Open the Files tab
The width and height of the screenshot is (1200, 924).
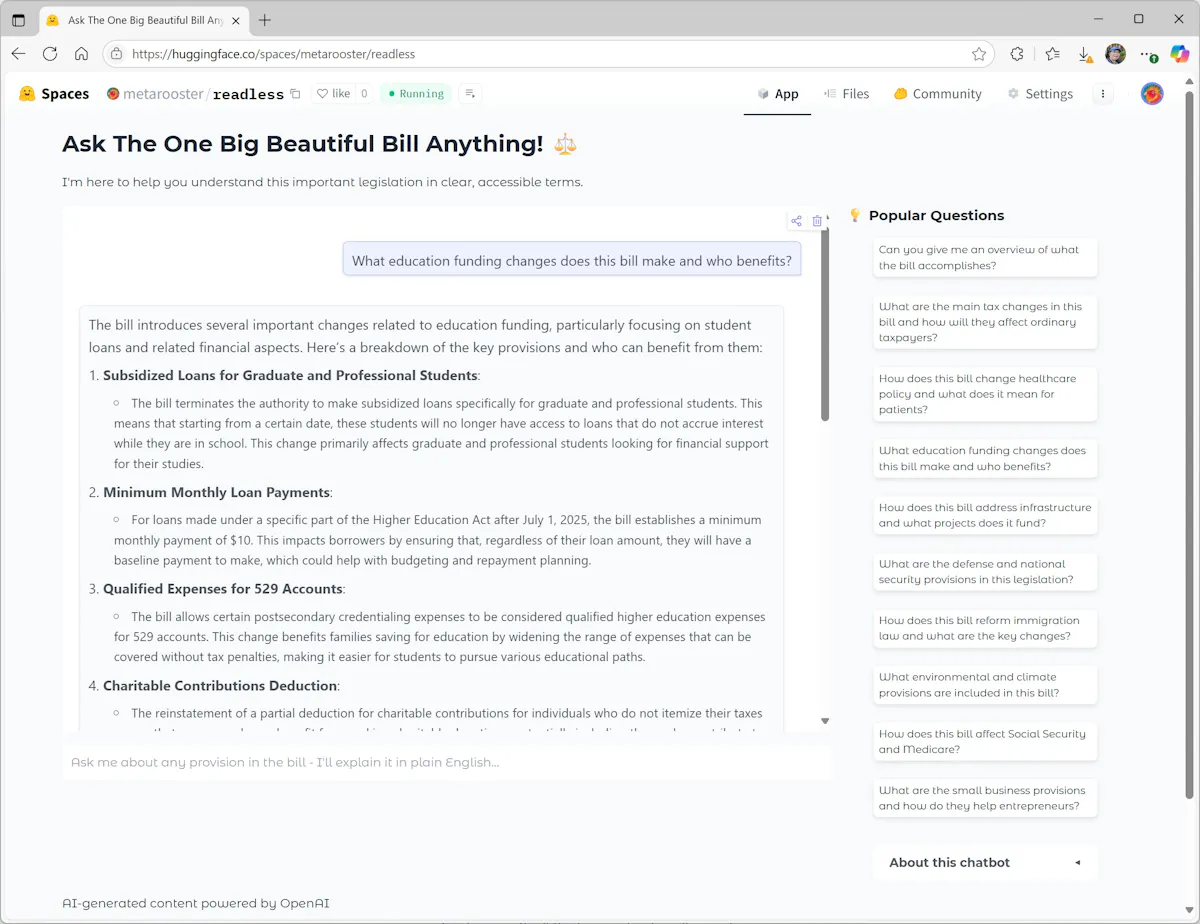click(846, 94)
